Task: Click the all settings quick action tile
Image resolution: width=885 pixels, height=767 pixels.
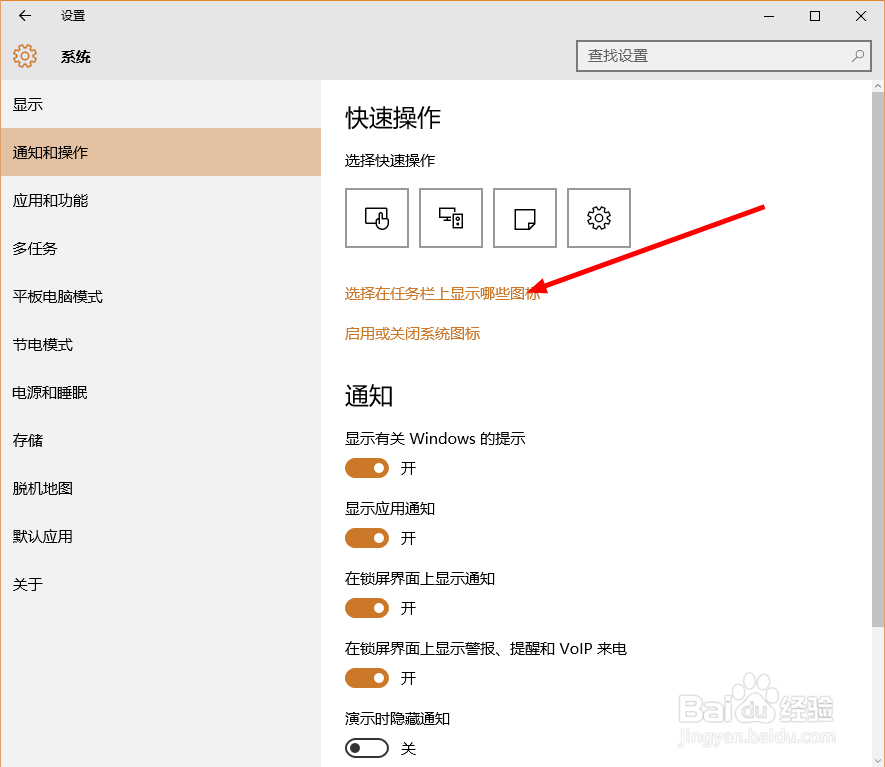Action: click(x=598, y=217)
